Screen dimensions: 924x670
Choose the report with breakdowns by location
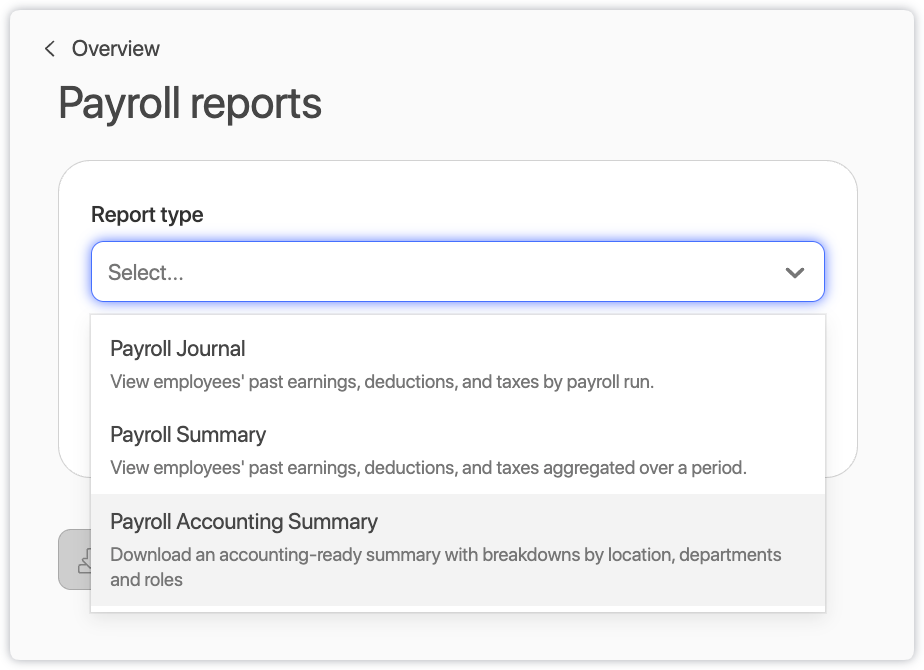[x=457, y=549]
